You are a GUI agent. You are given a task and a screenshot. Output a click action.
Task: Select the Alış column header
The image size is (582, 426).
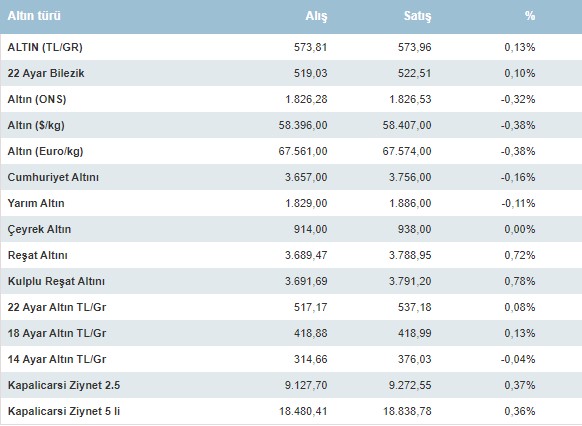[316, 16]
